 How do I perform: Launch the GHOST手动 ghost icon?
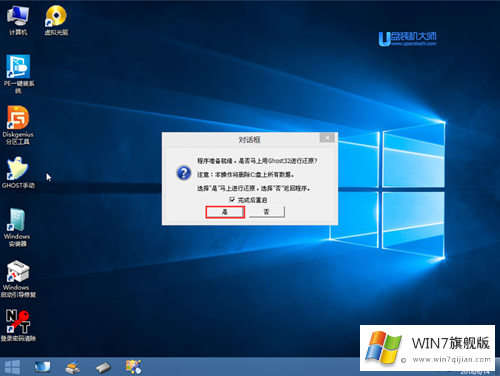tap(18, 173)
